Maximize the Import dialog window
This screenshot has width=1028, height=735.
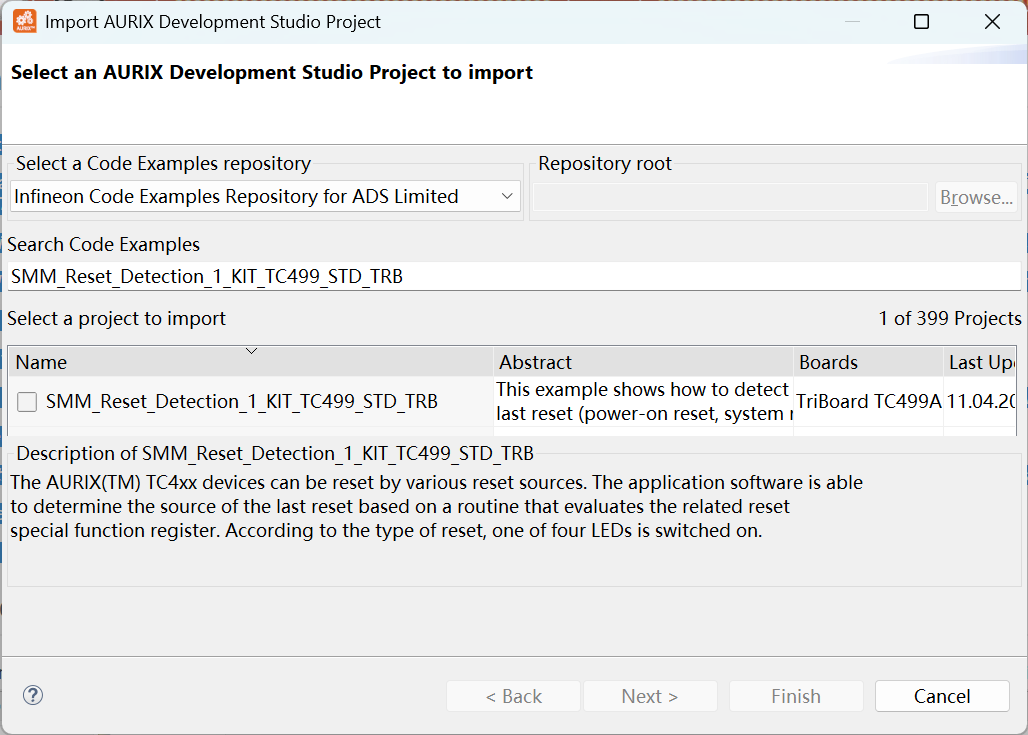click(921, 21)
